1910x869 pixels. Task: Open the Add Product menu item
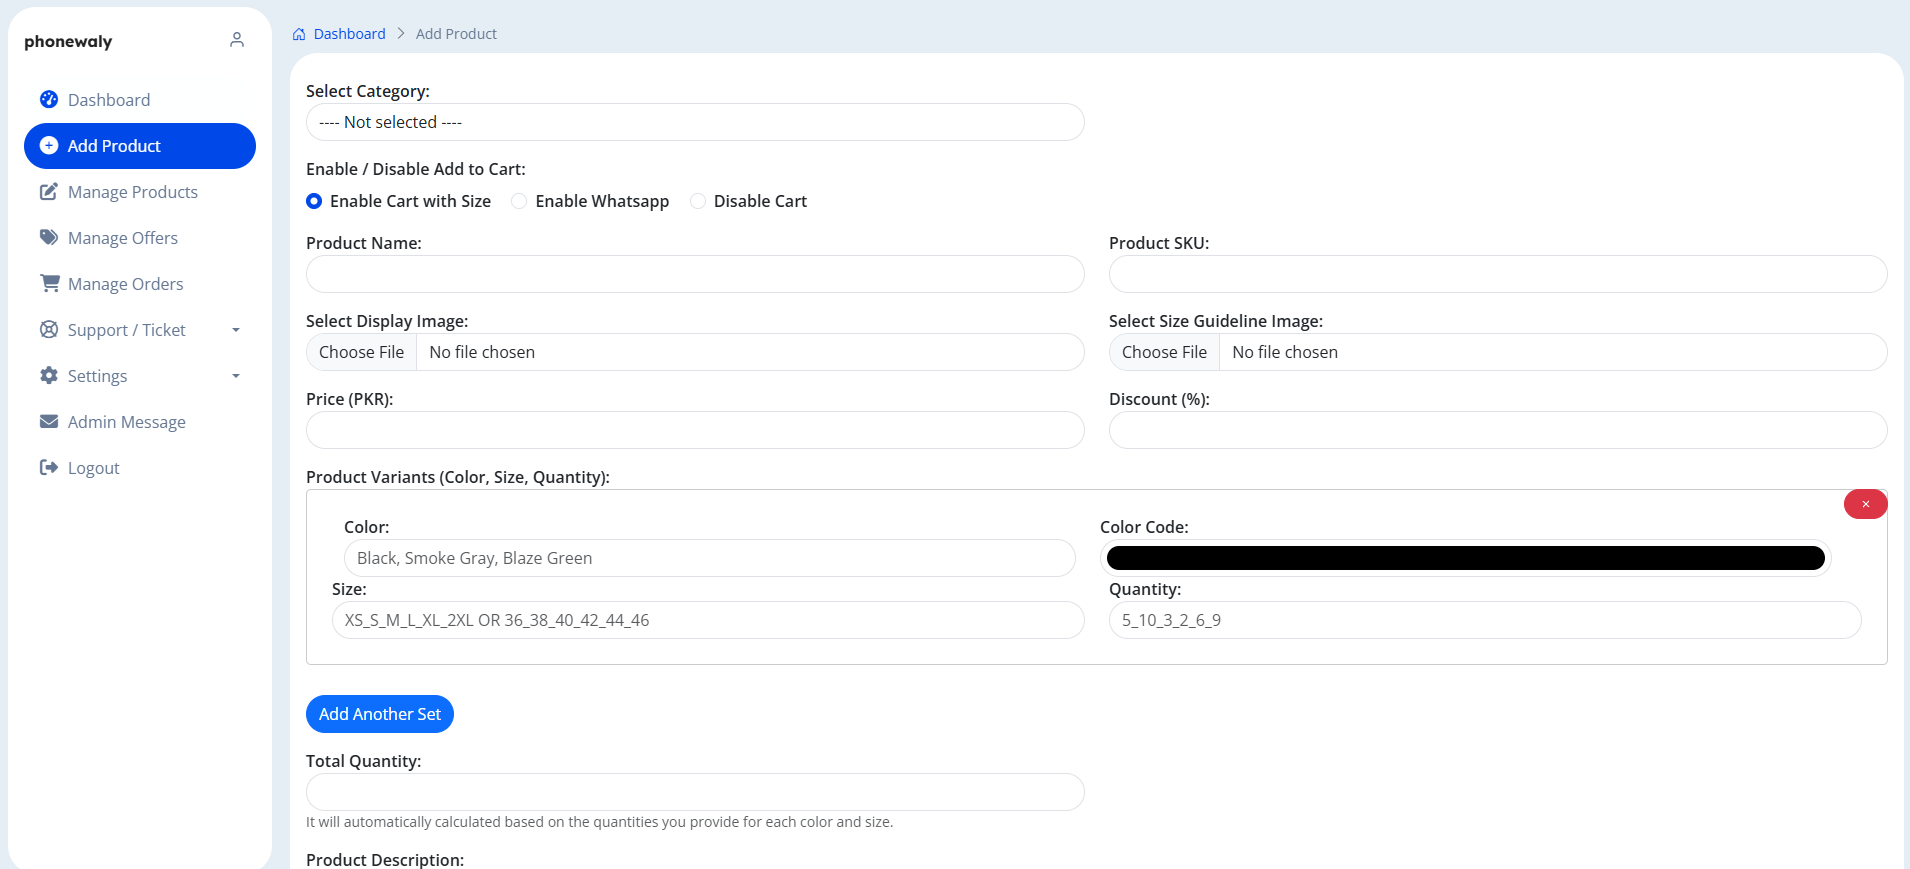point(140,146)
